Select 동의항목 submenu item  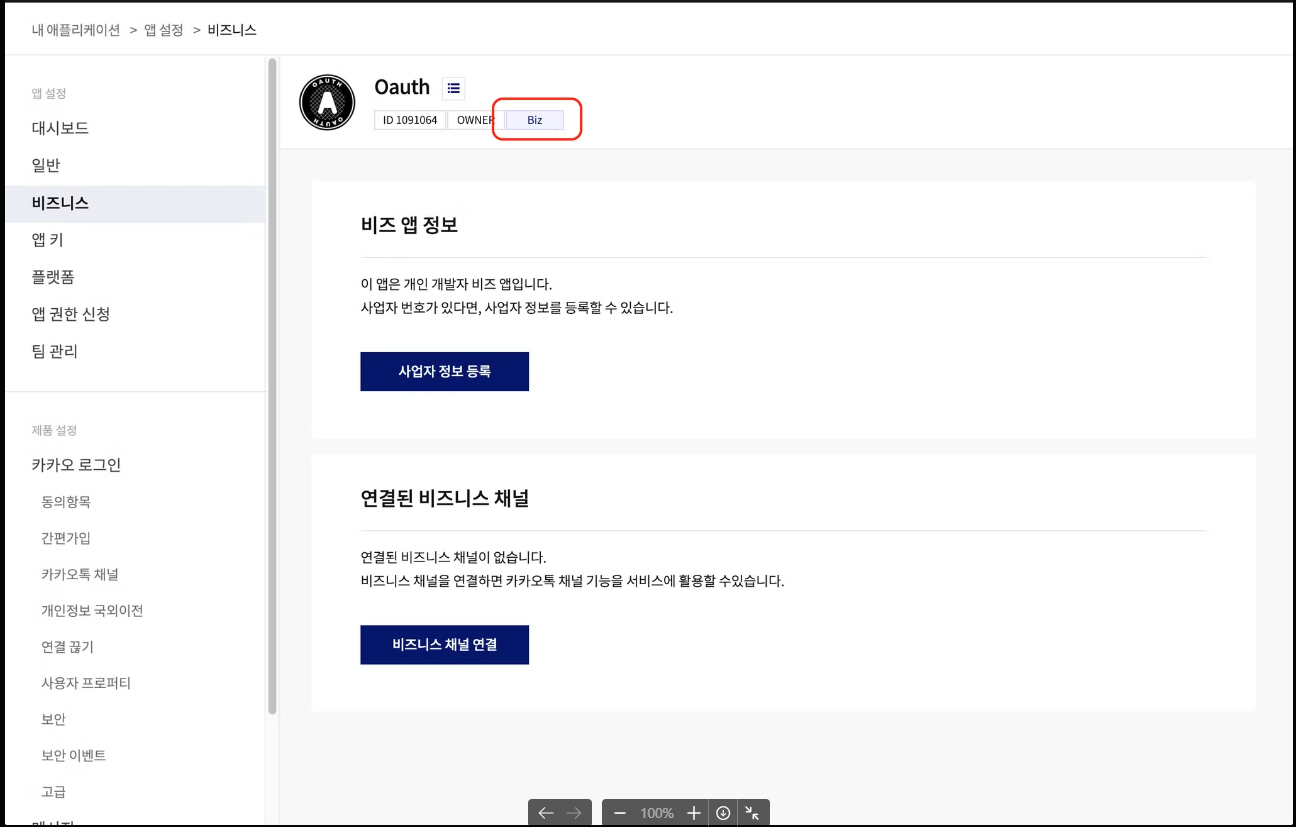click(66, 502)
